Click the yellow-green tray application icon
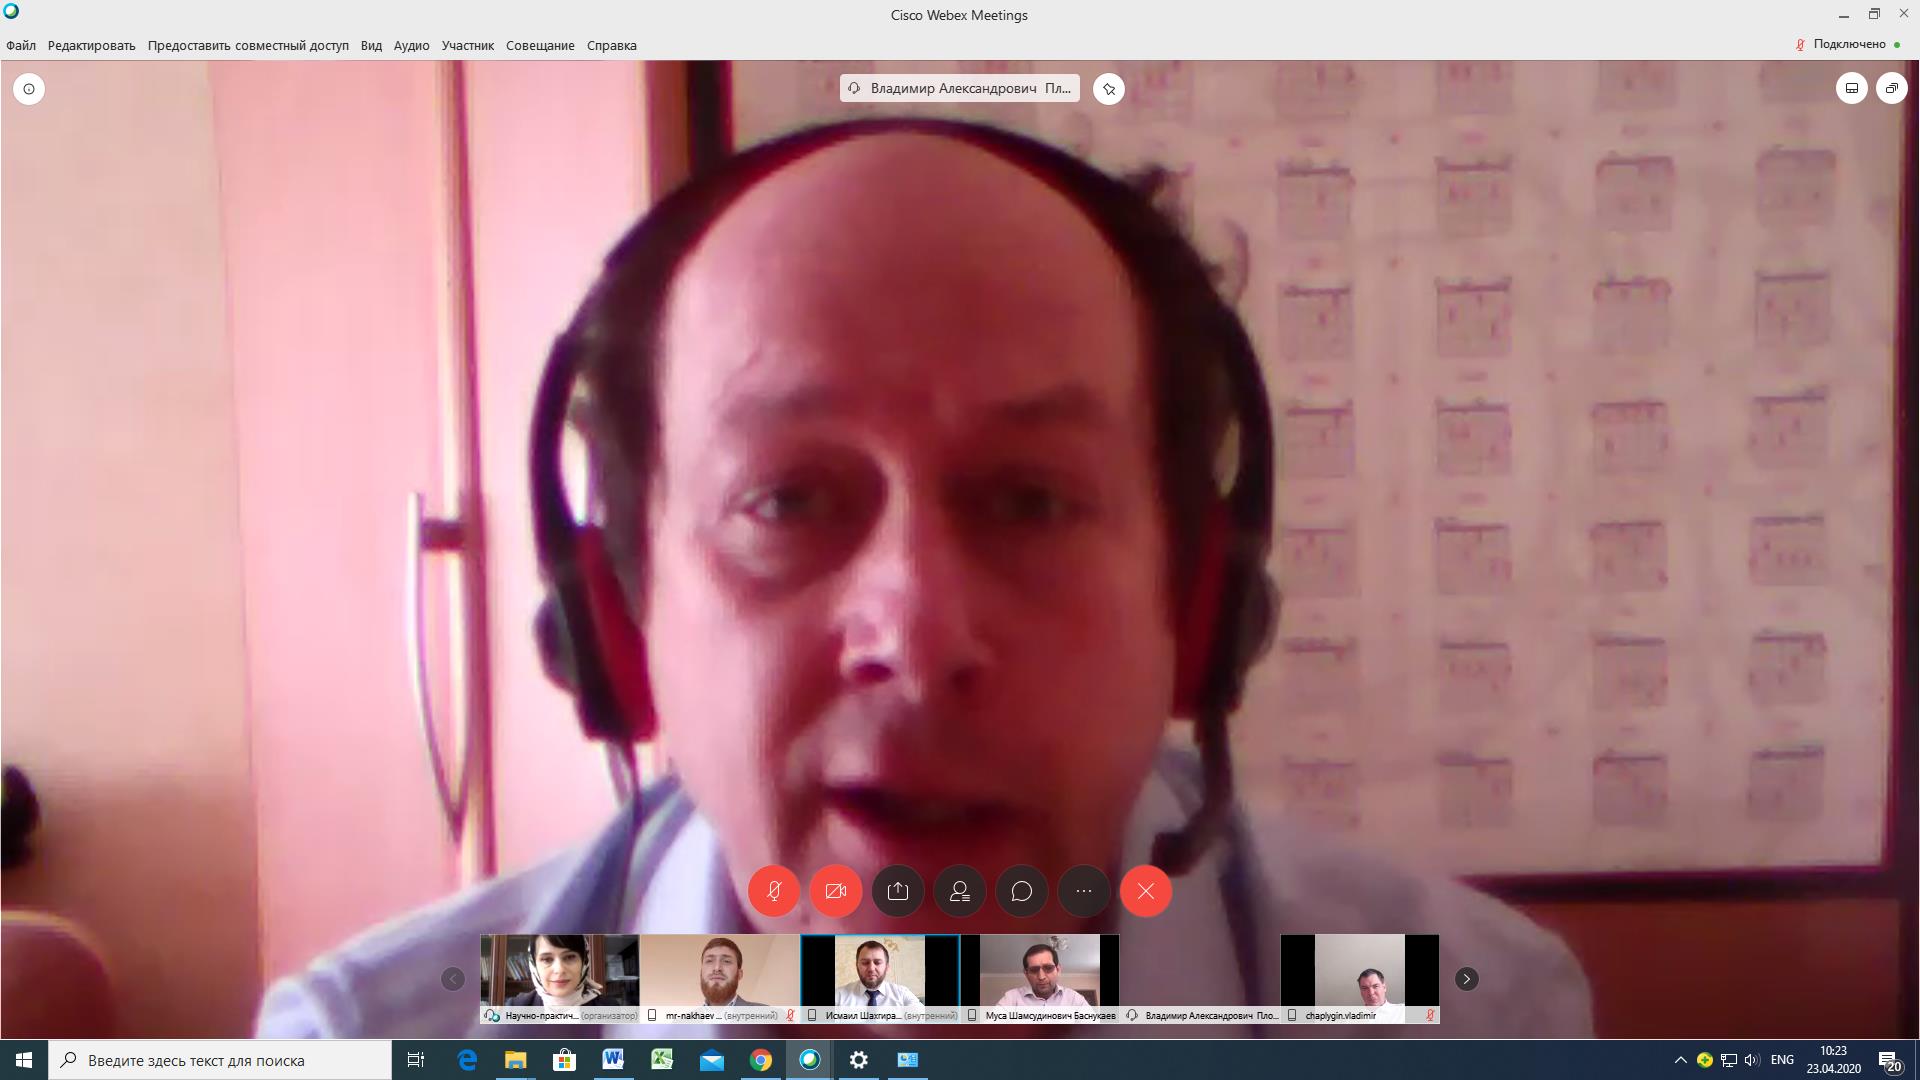The width and height of the screenshot is (1920, 1080). click(1704, 1060)
